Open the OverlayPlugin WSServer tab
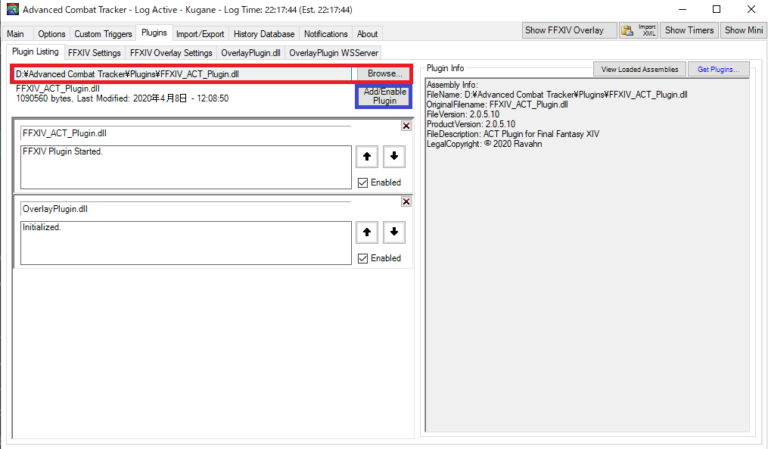 click(x=335, y=52)
